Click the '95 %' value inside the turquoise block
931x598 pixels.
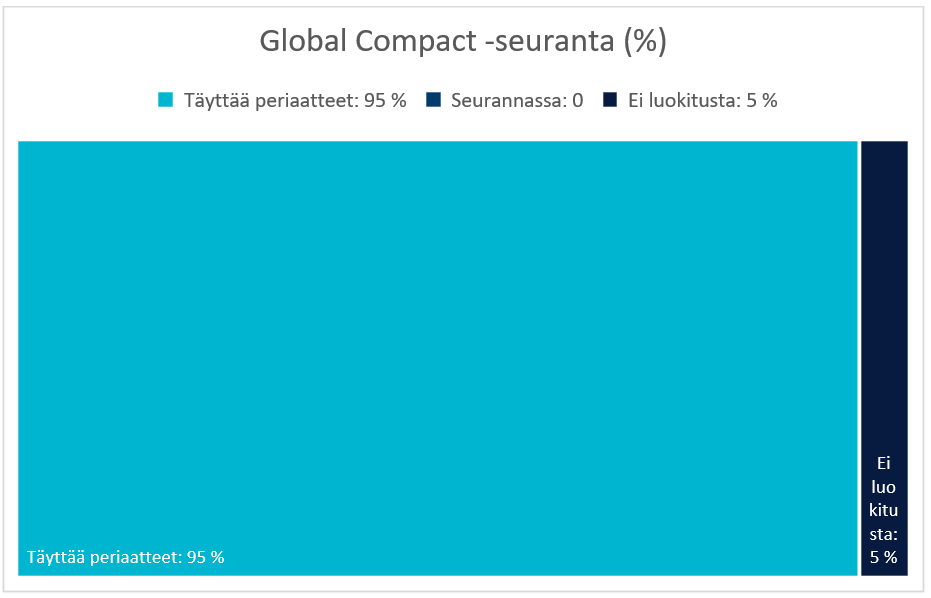click(x=205, y=557)
